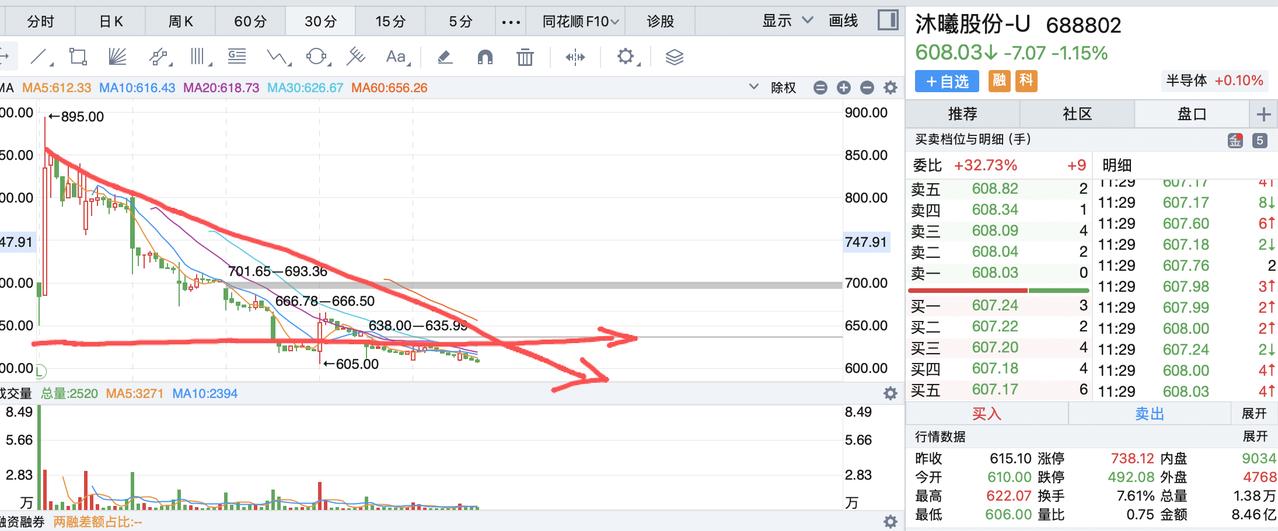The height and width of the screenshot is (531, 1278).
Task: Toggle the right side panel layout icon
Action: tap(887, 20)
